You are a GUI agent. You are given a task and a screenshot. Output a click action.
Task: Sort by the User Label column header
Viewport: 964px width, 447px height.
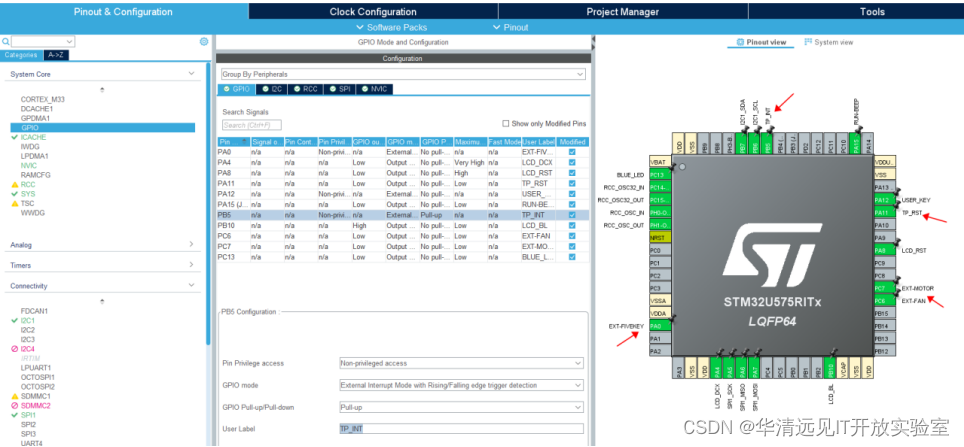pyautogui.click(x=538, y=141)
